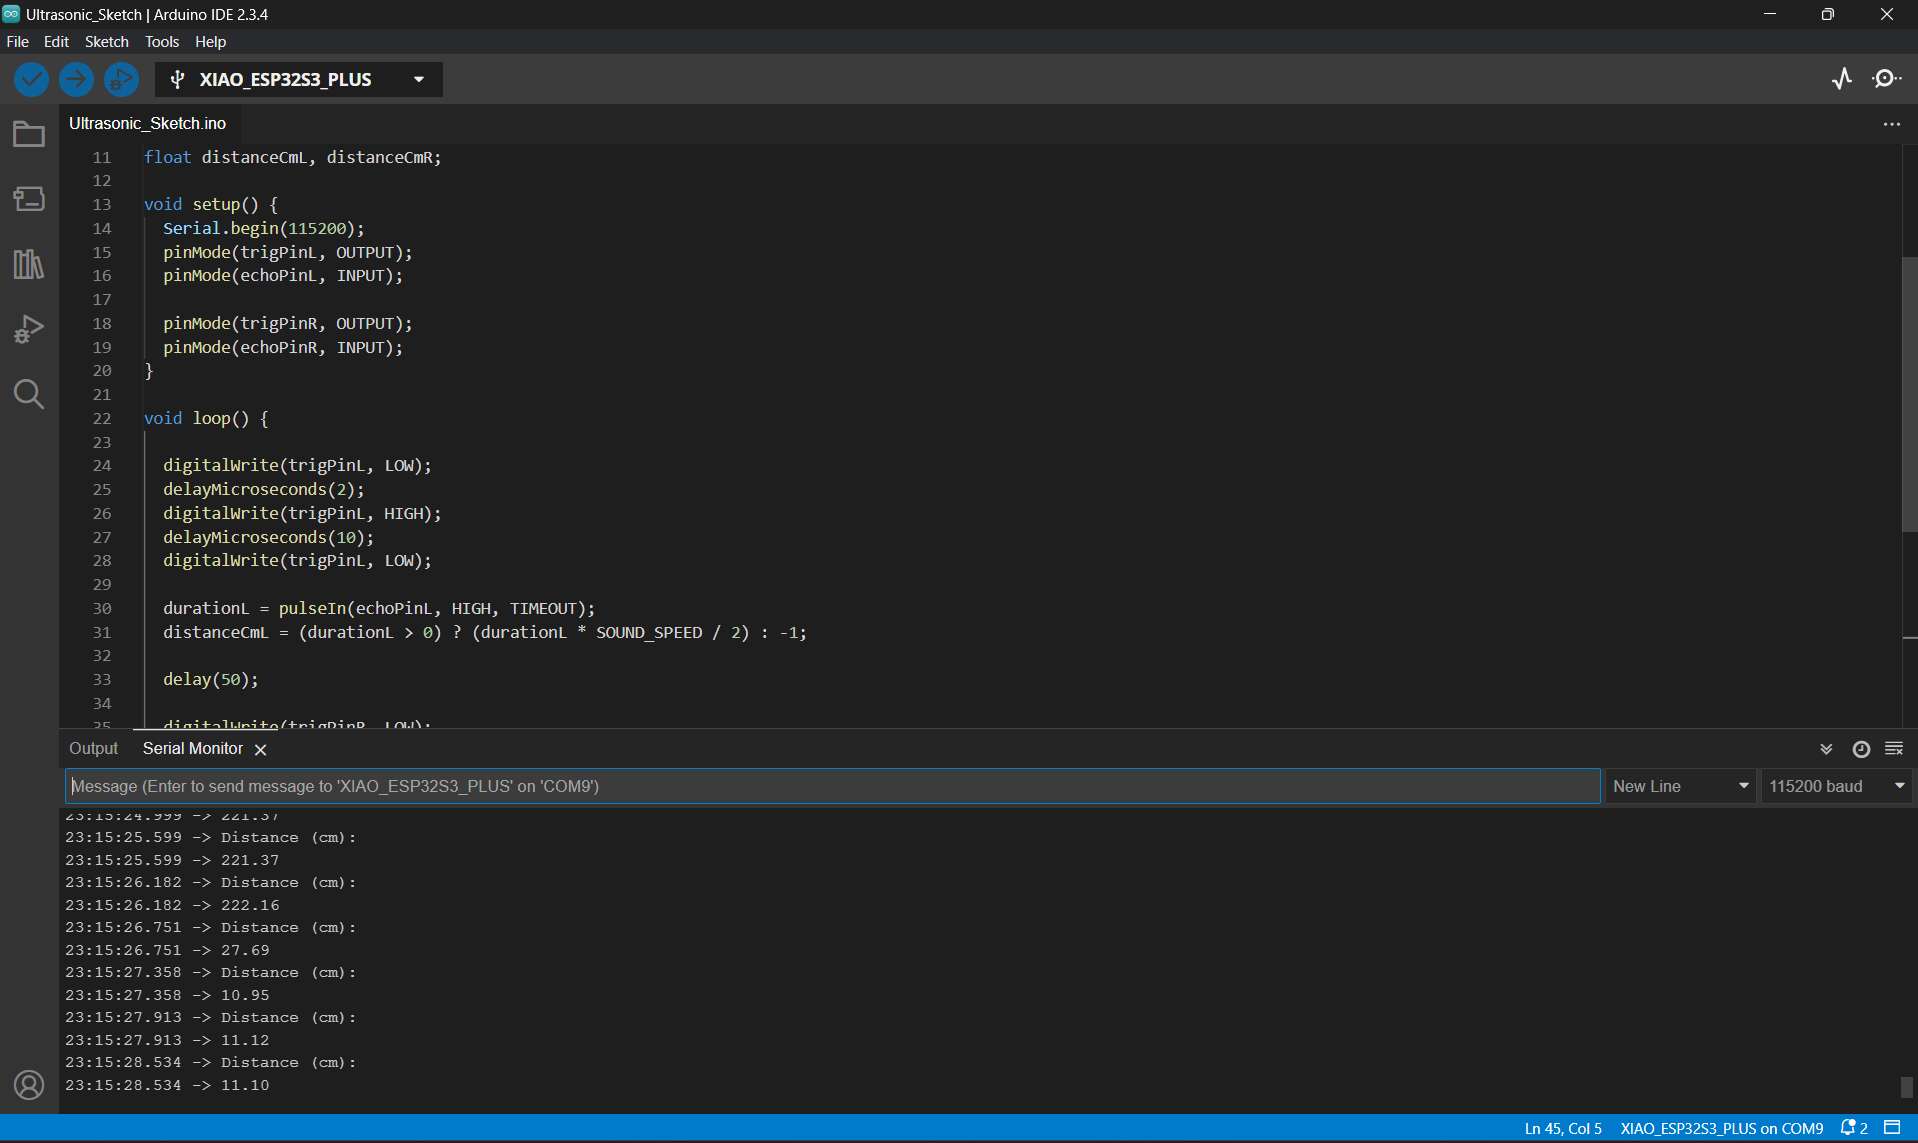Open the Library Manager panel
The width and height of the screenshot is (1918, 1143).
[x=29, y=263]
